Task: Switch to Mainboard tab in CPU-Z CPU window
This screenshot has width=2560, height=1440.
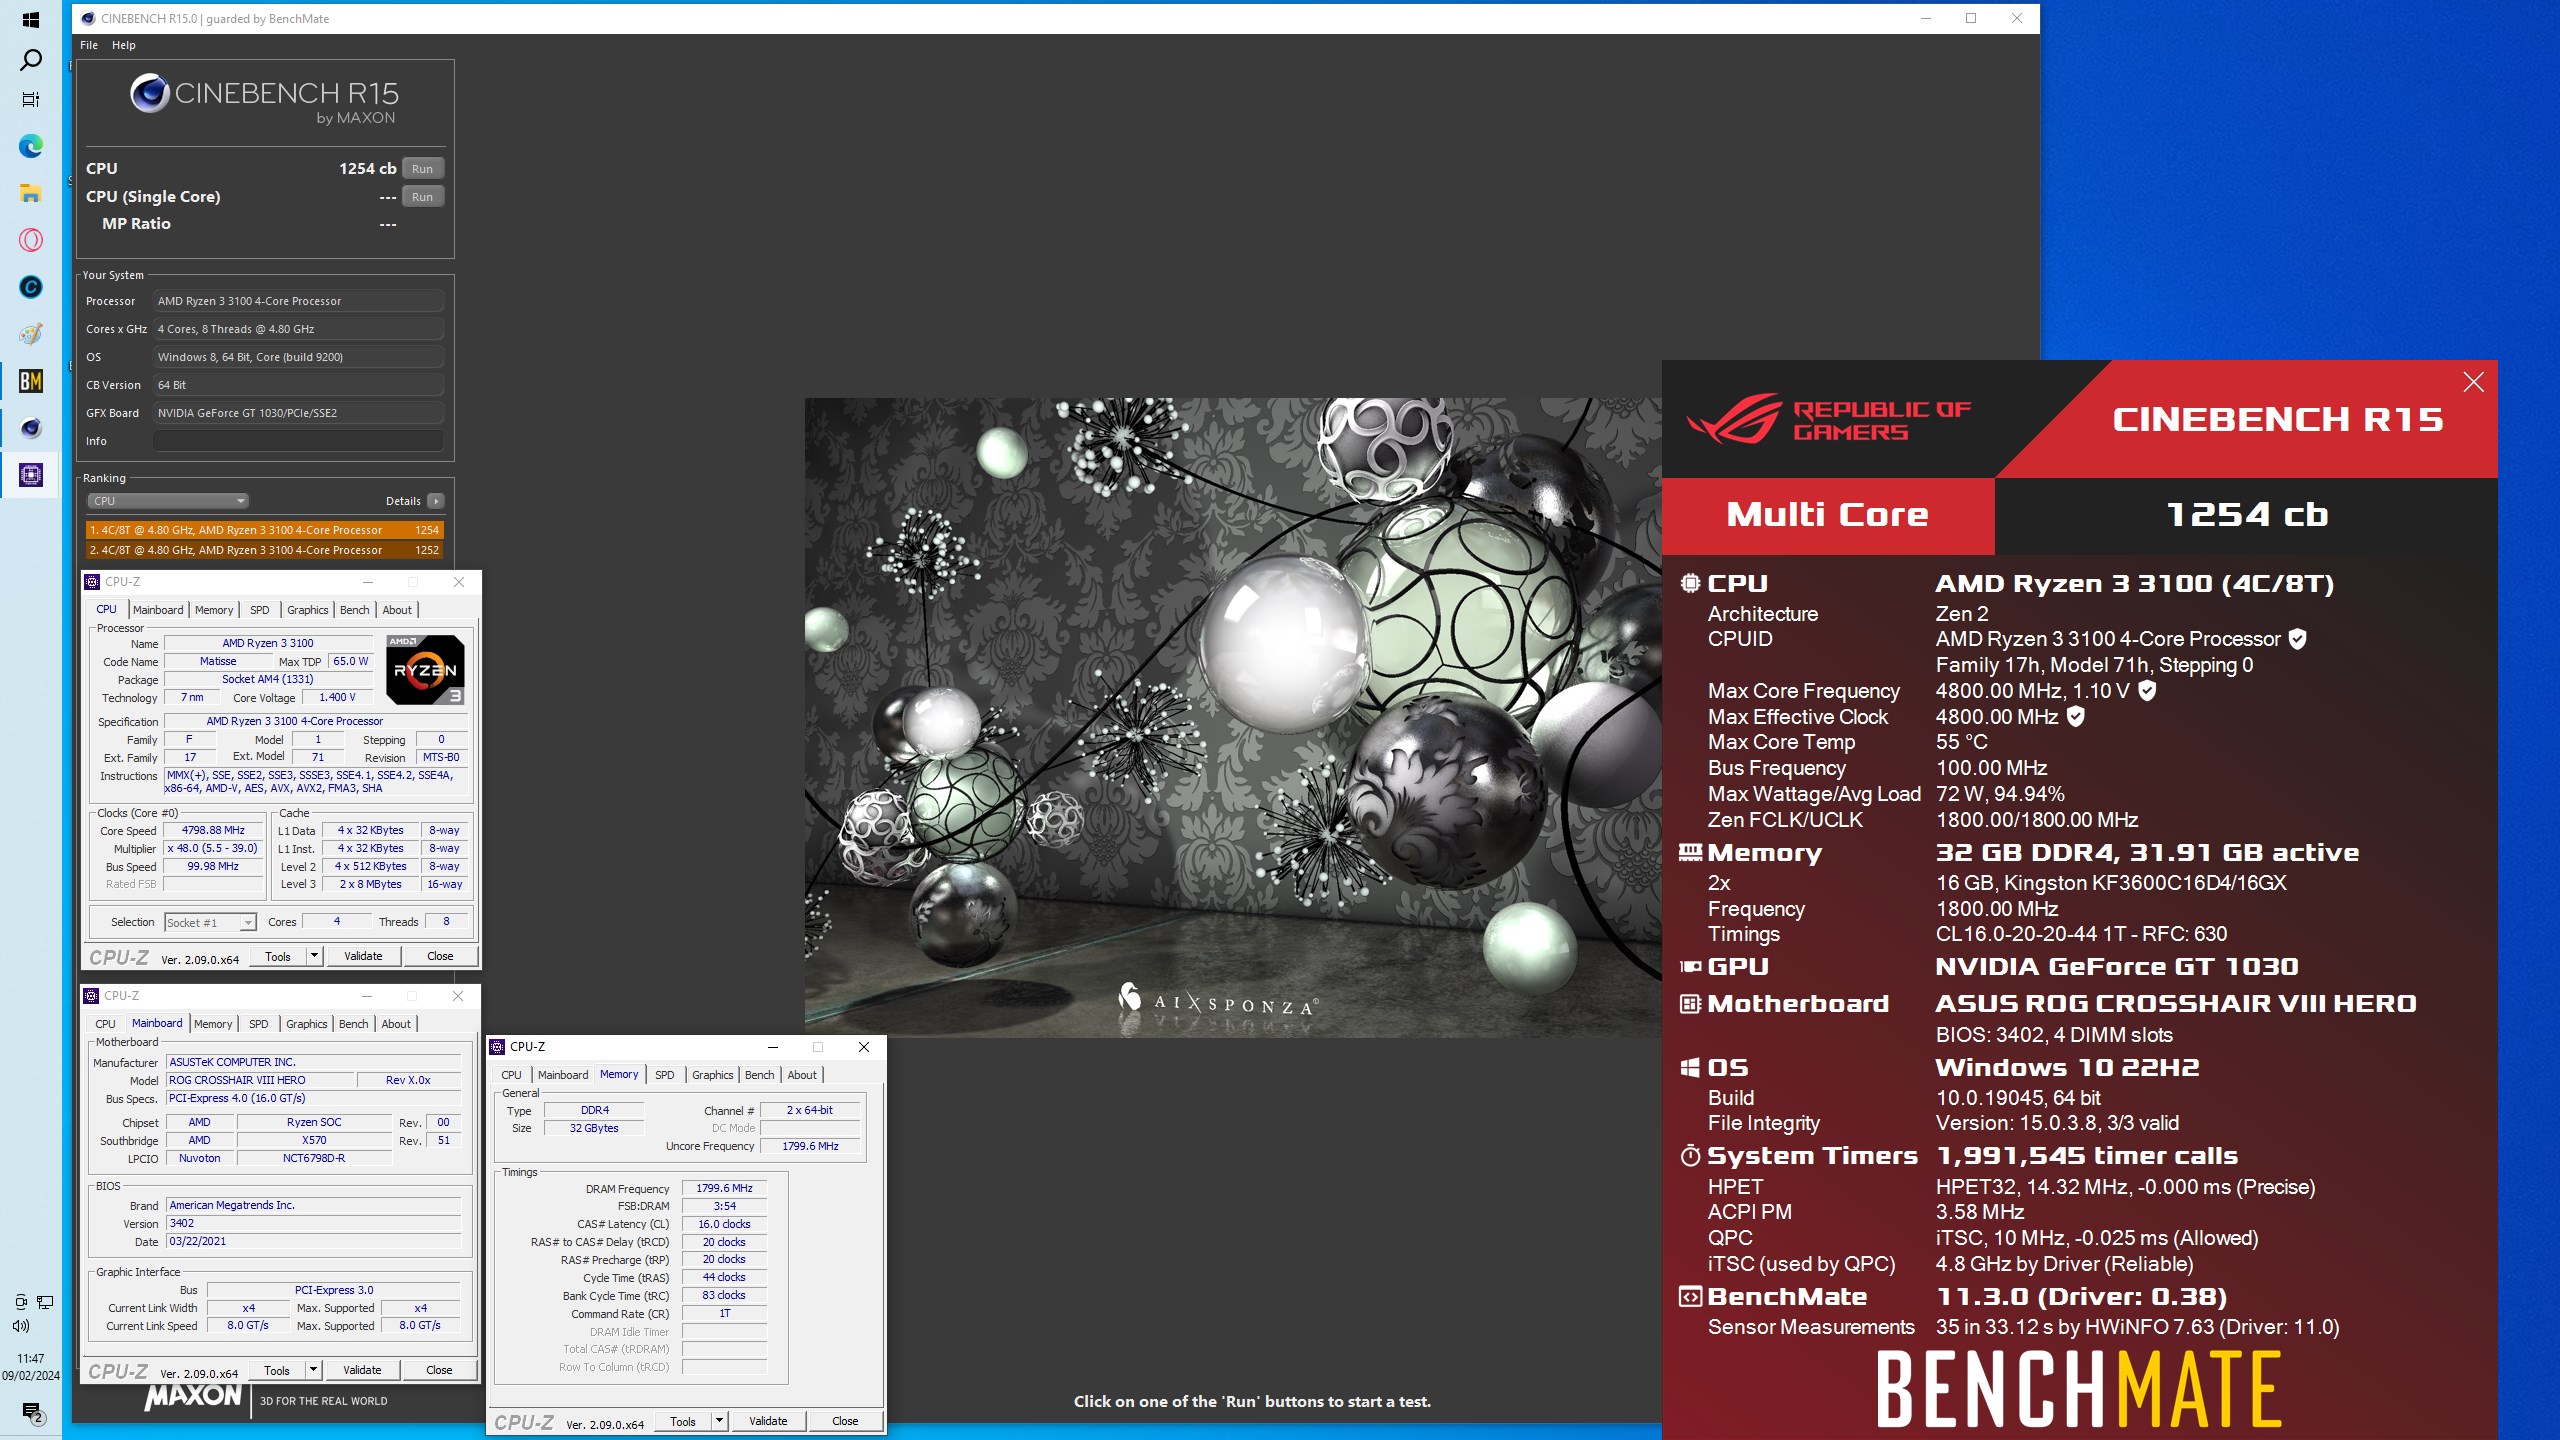Action: pyautogui.click(x=158, y=610)
